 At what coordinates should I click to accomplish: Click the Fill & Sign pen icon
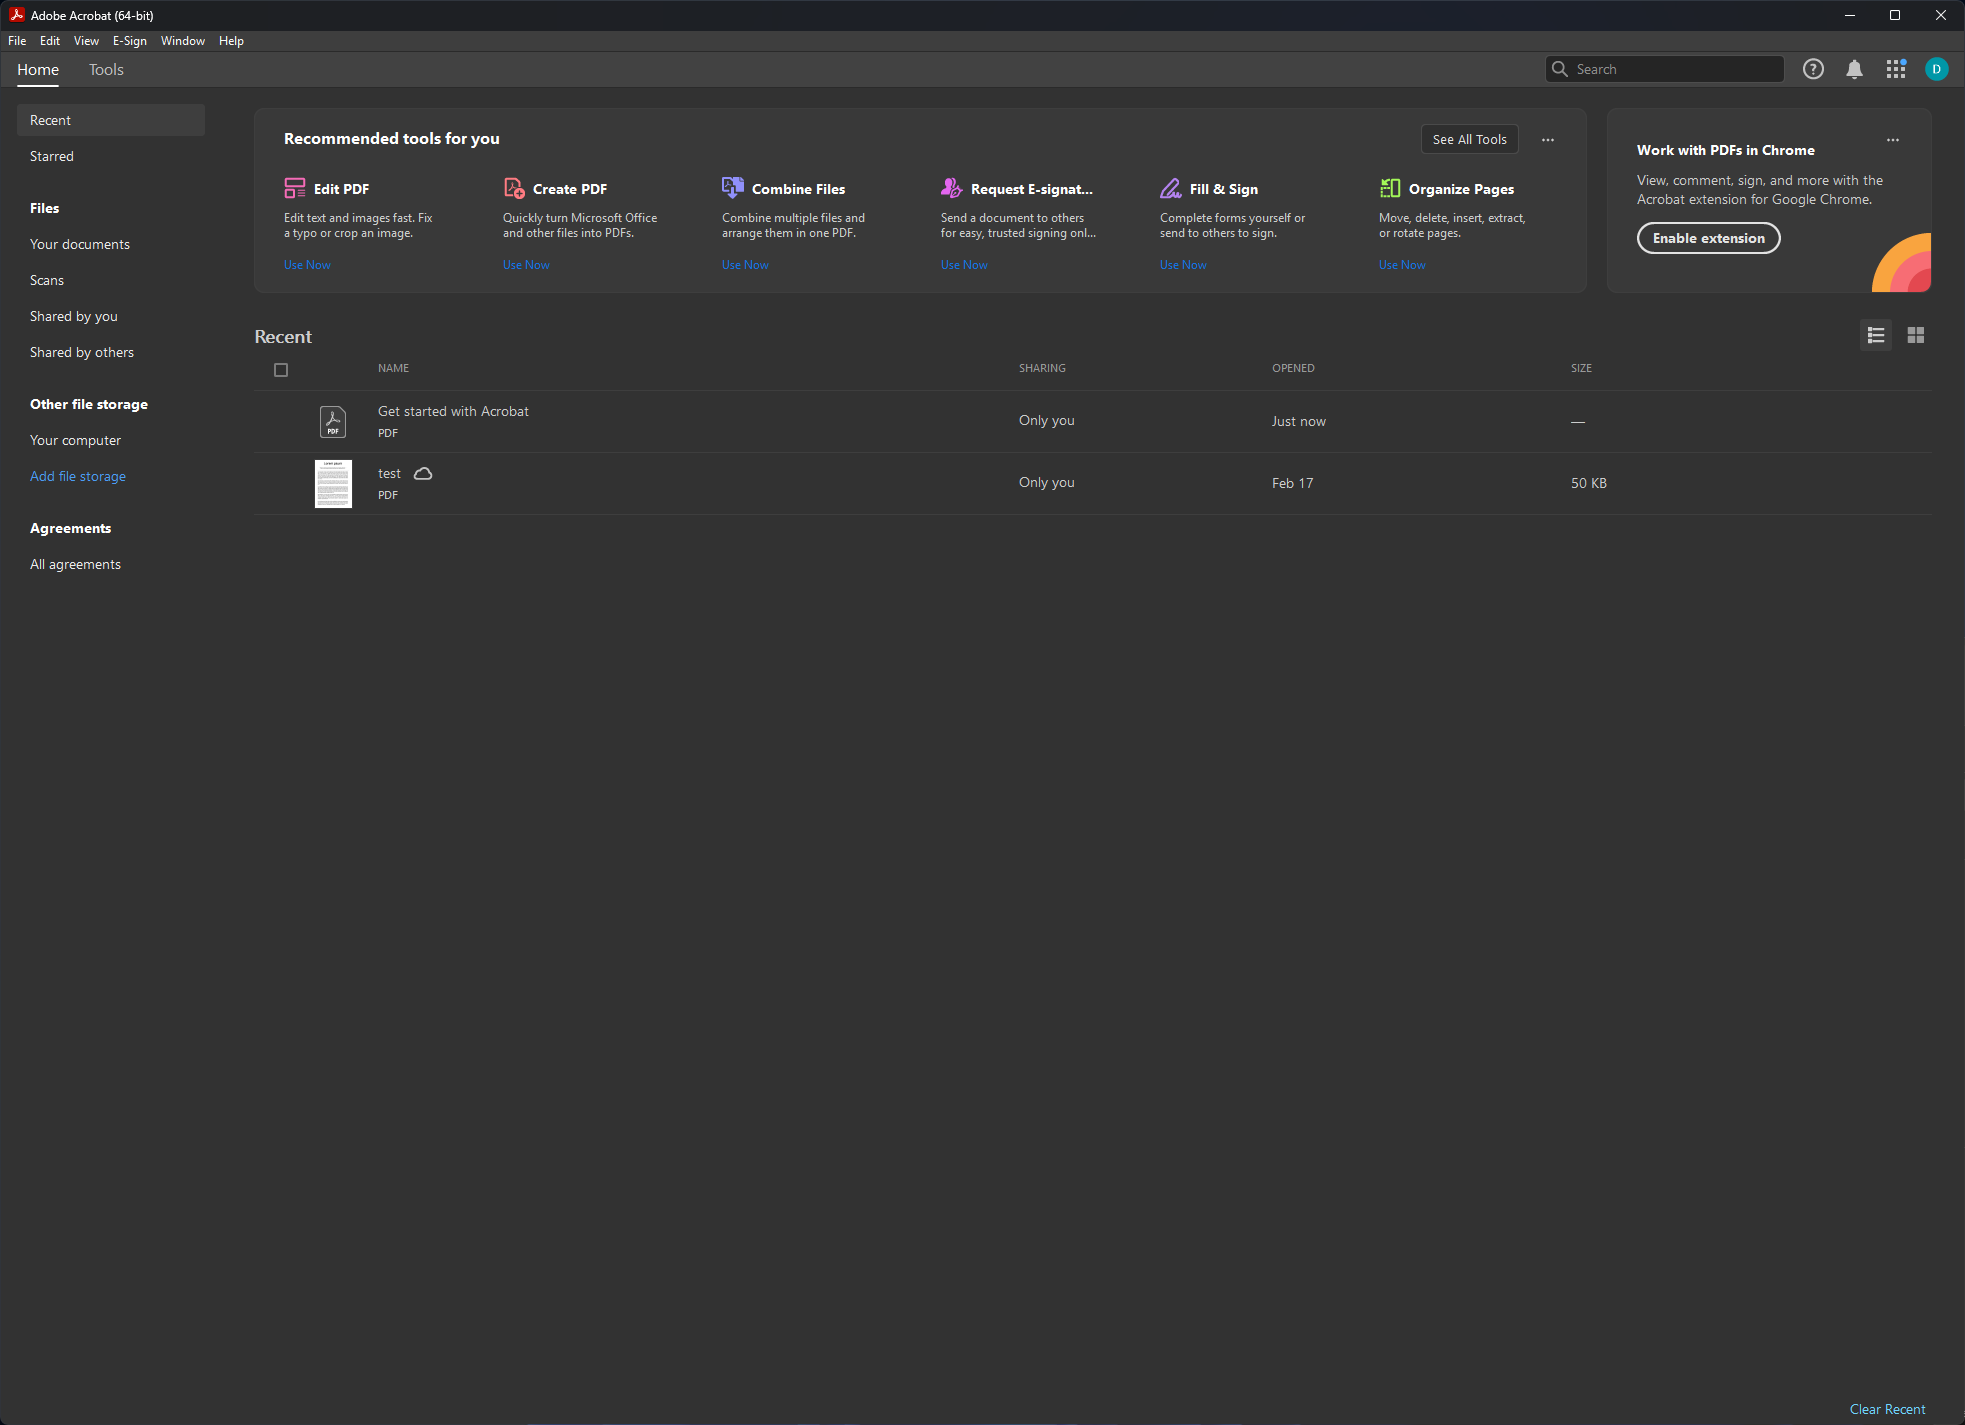tap(1170, 188)
